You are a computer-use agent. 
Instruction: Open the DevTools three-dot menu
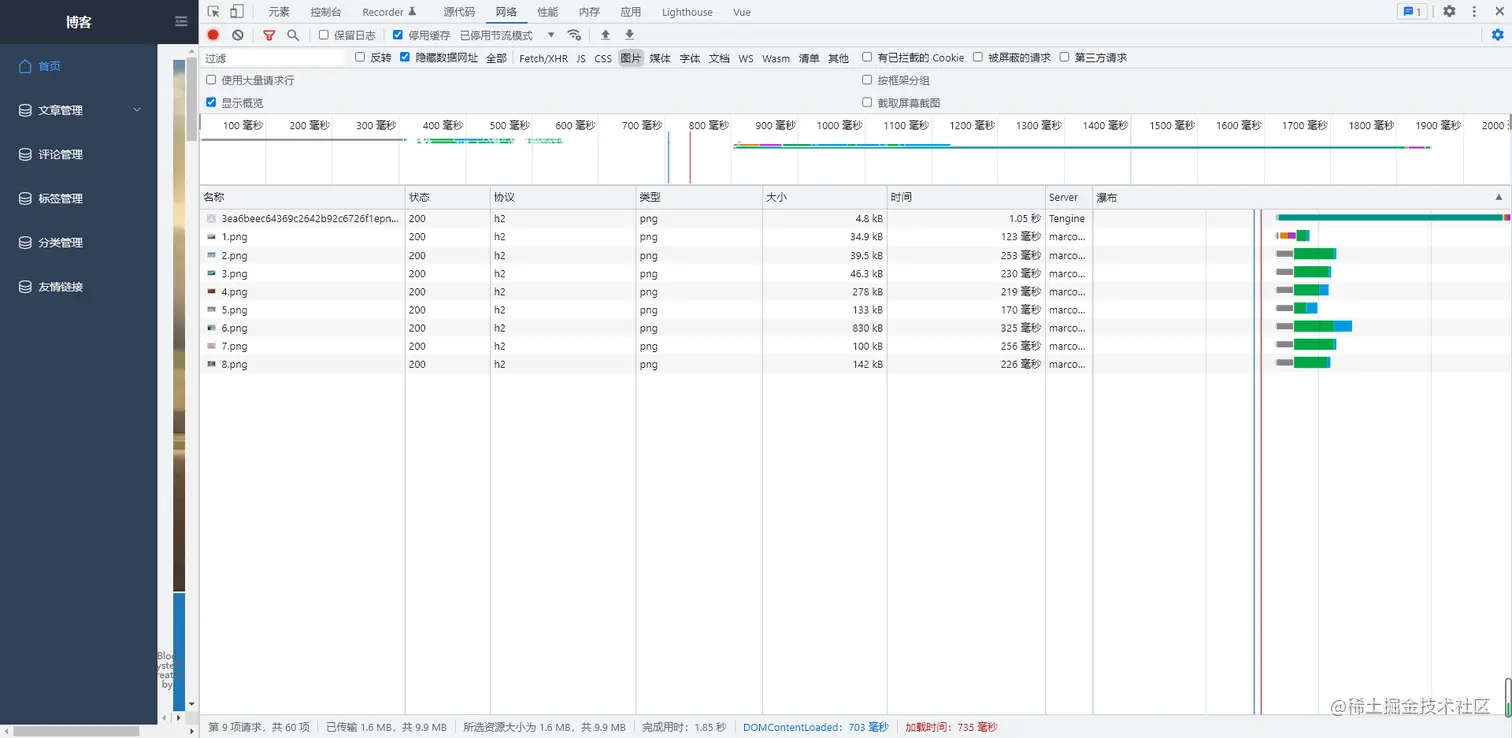pyautogui.click(x=1474, y=12)
